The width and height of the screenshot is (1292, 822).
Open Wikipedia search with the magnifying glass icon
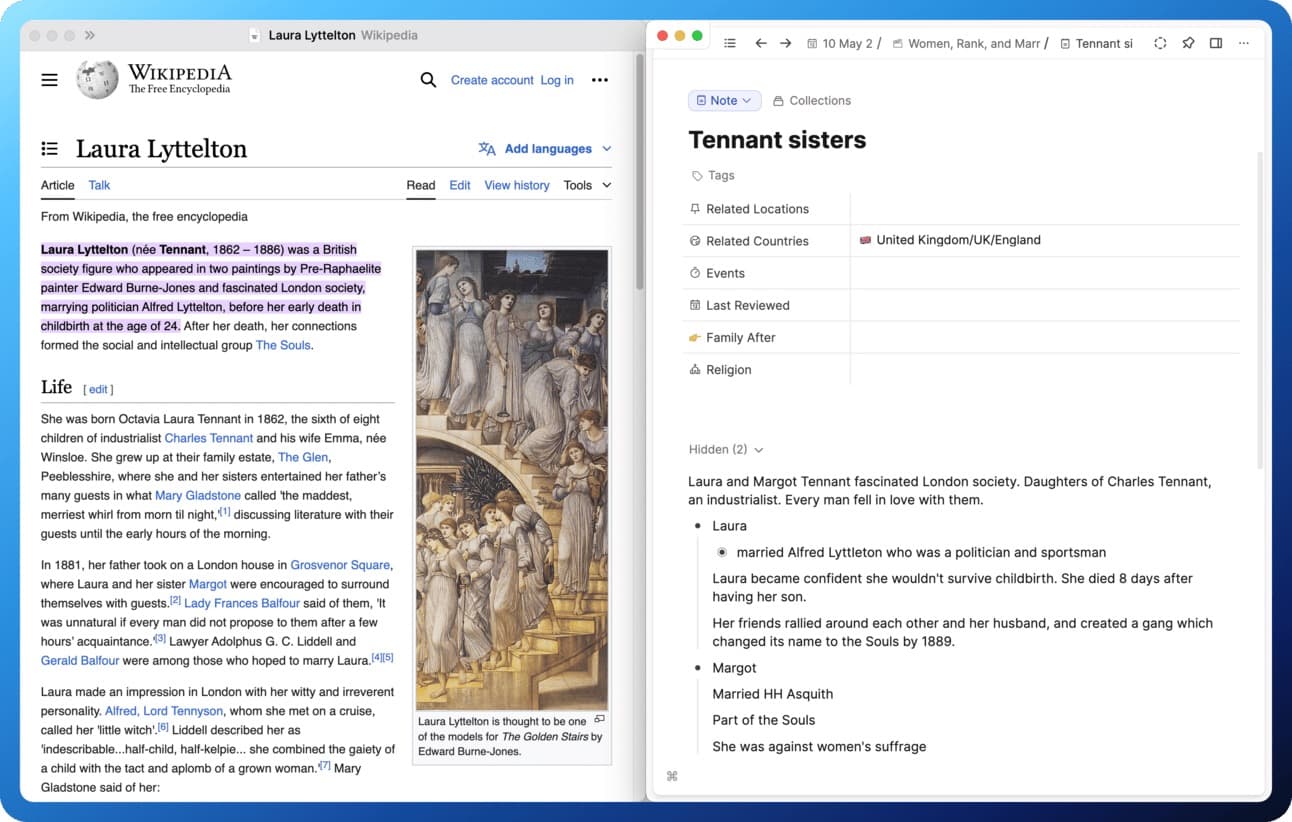427,80
